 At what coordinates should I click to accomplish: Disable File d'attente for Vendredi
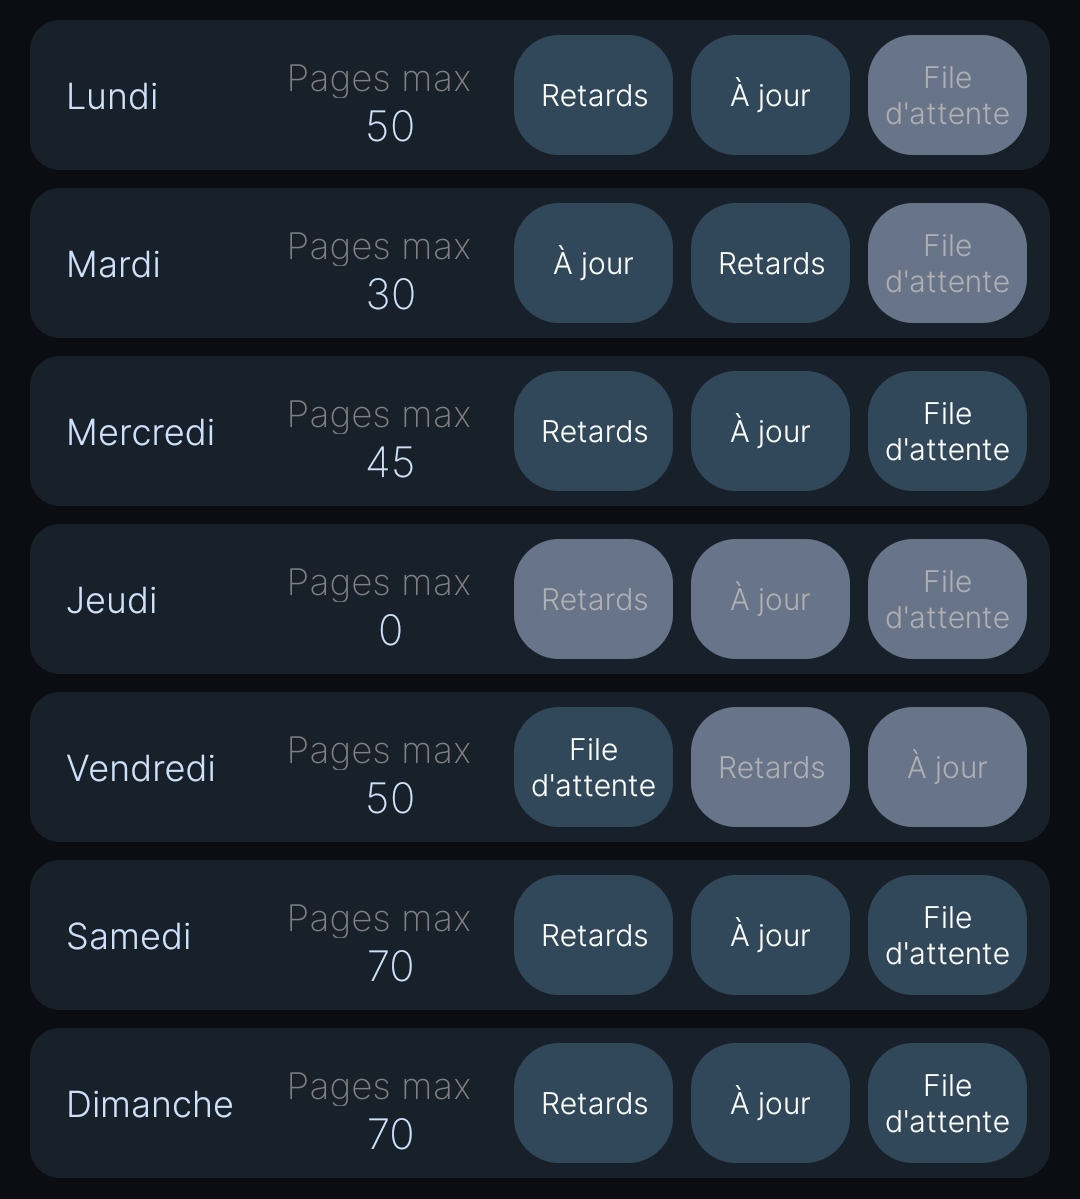[594, 767]
